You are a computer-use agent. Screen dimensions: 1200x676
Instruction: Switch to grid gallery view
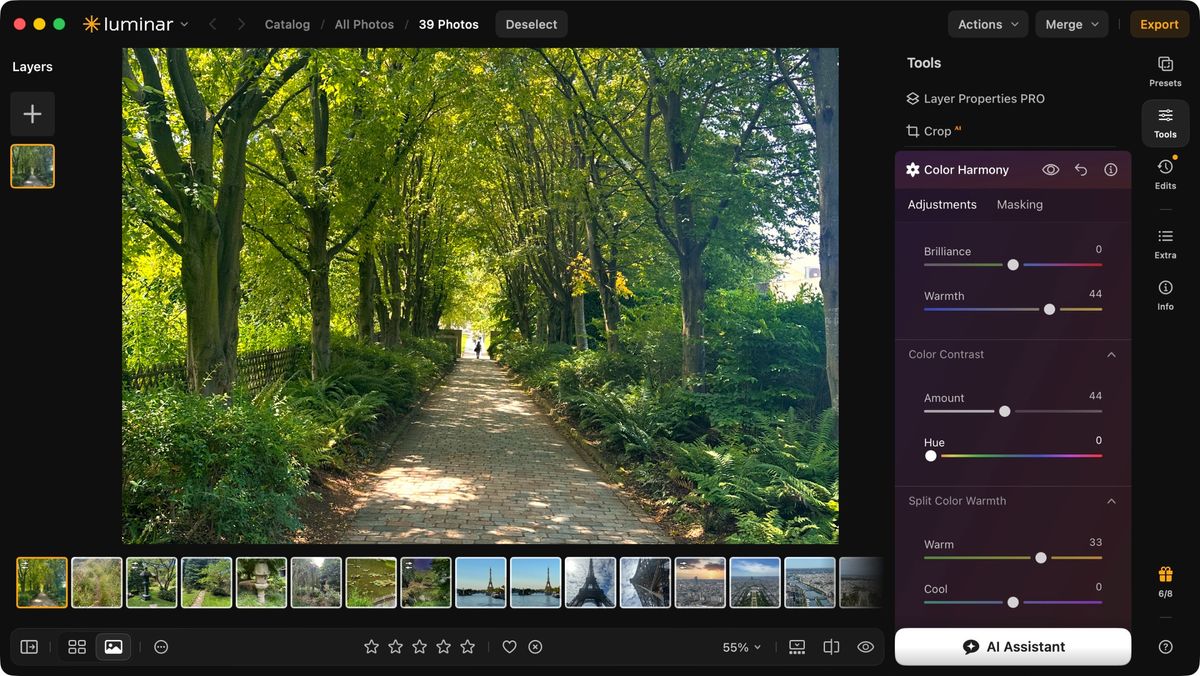(77, 647)
